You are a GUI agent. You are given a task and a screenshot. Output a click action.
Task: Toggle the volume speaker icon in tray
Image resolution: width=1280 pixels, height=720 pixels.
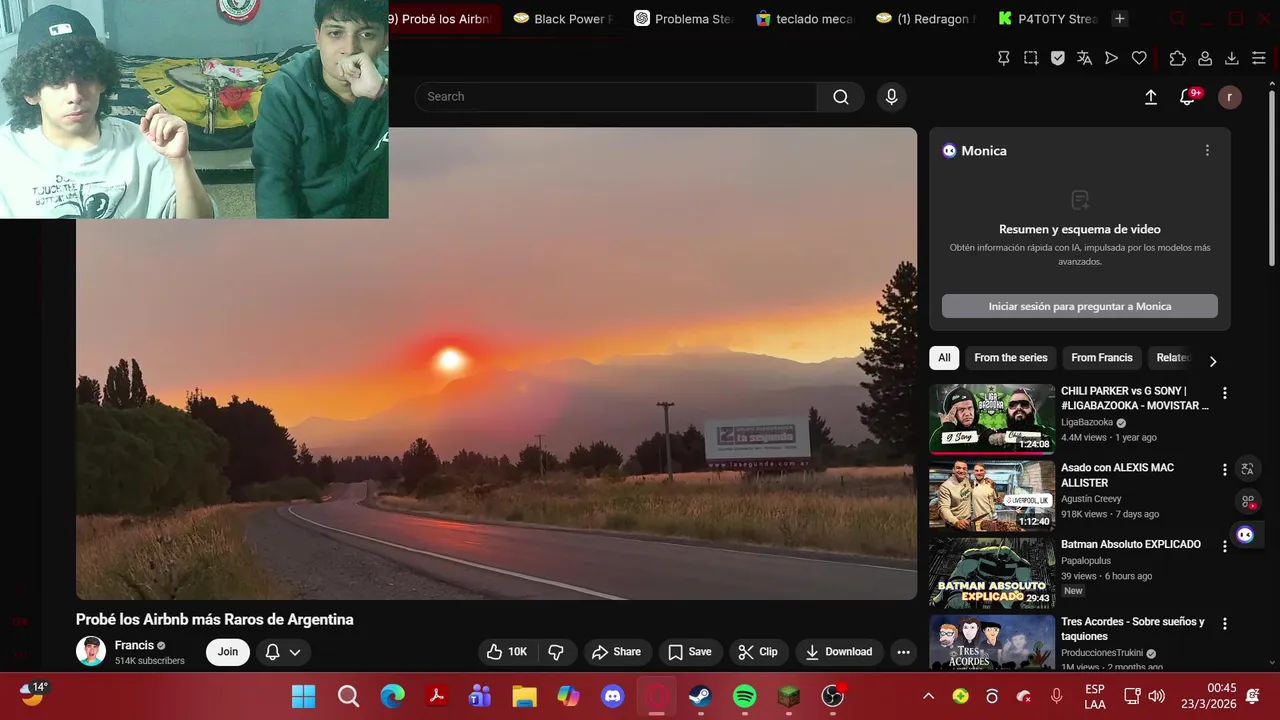coord(1157,696)
